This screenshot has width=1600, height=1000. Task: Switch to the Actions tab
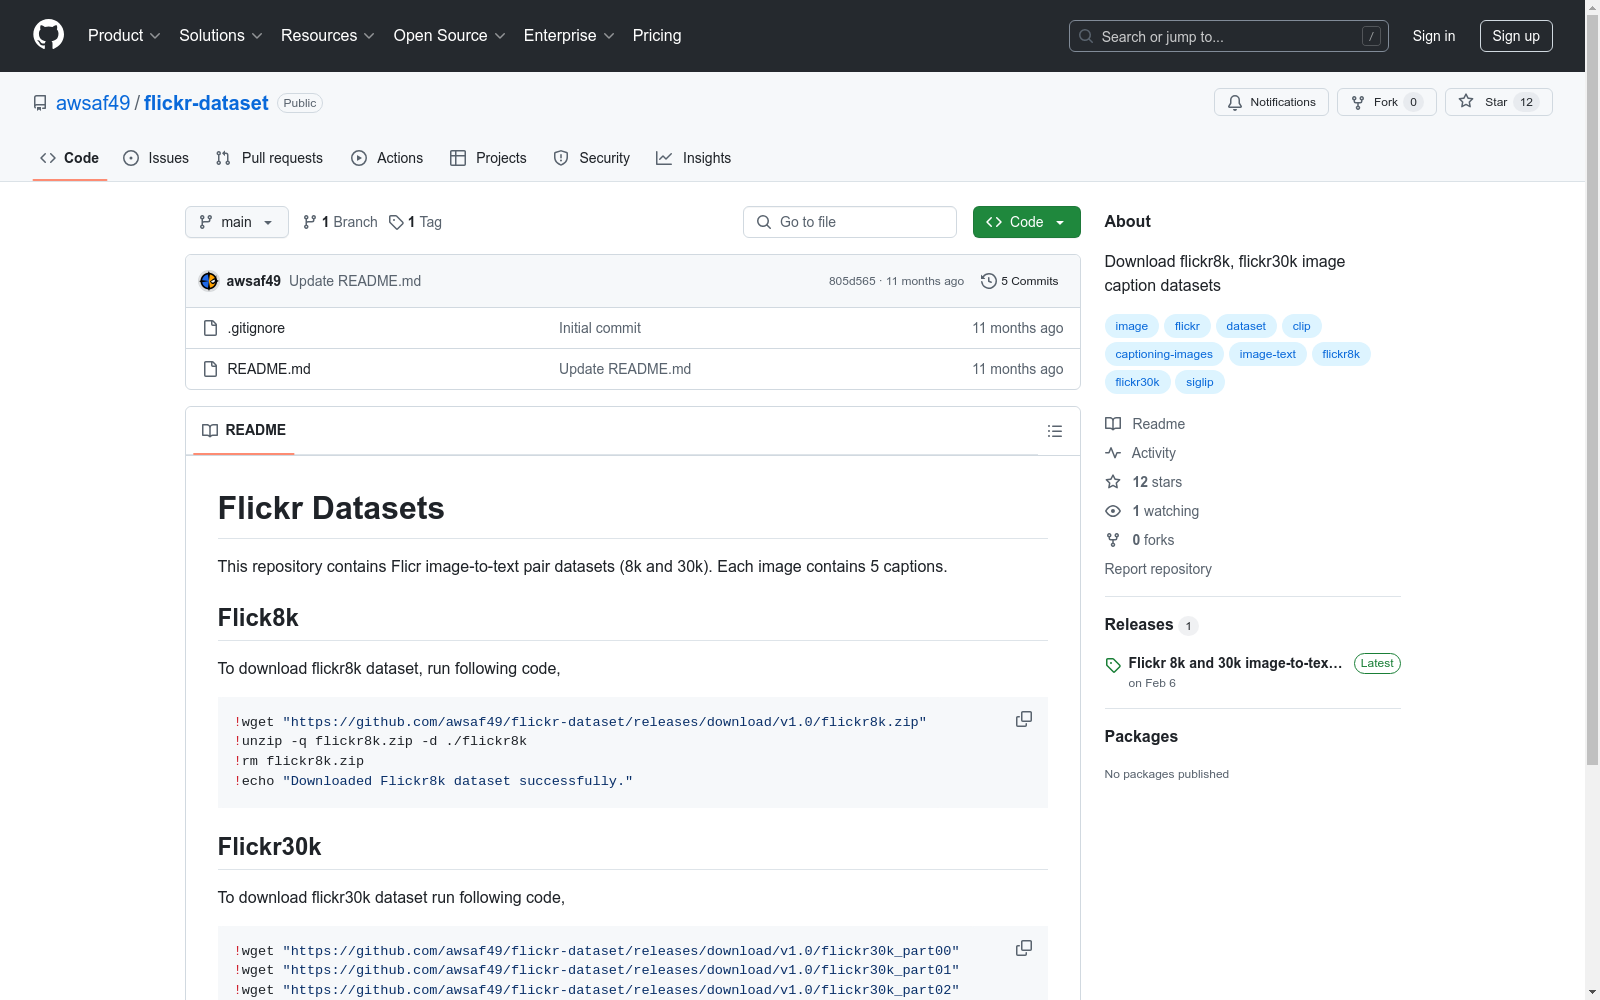tap(387, 158)
